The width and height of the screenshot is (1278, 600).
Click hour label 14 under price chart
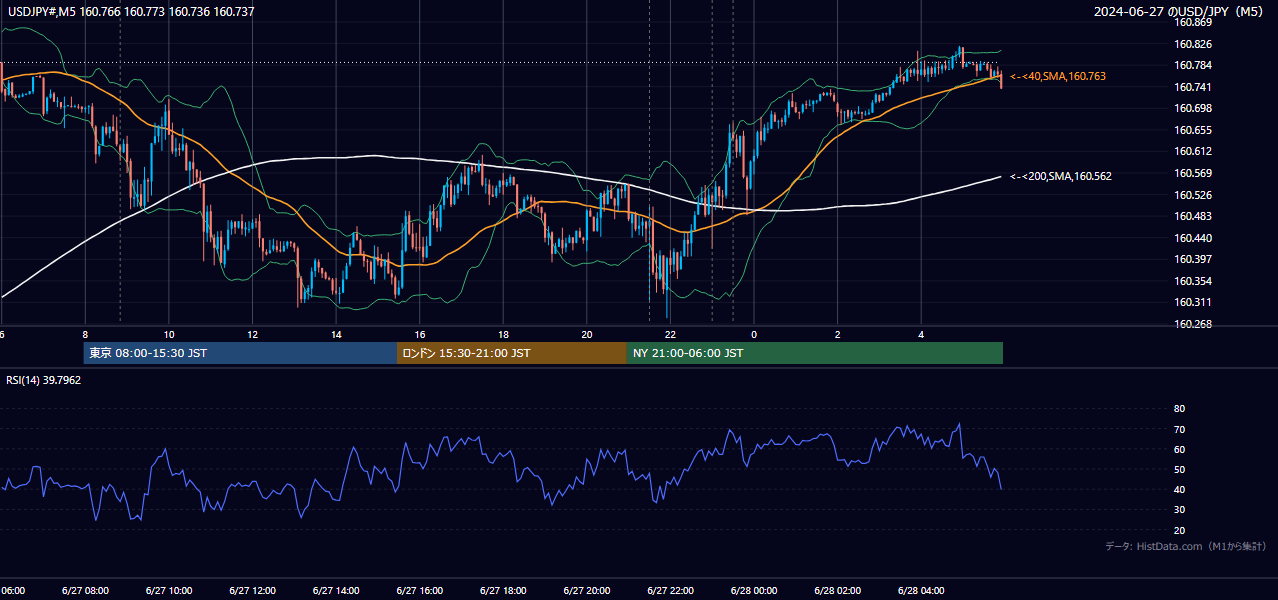pos(336,335)
